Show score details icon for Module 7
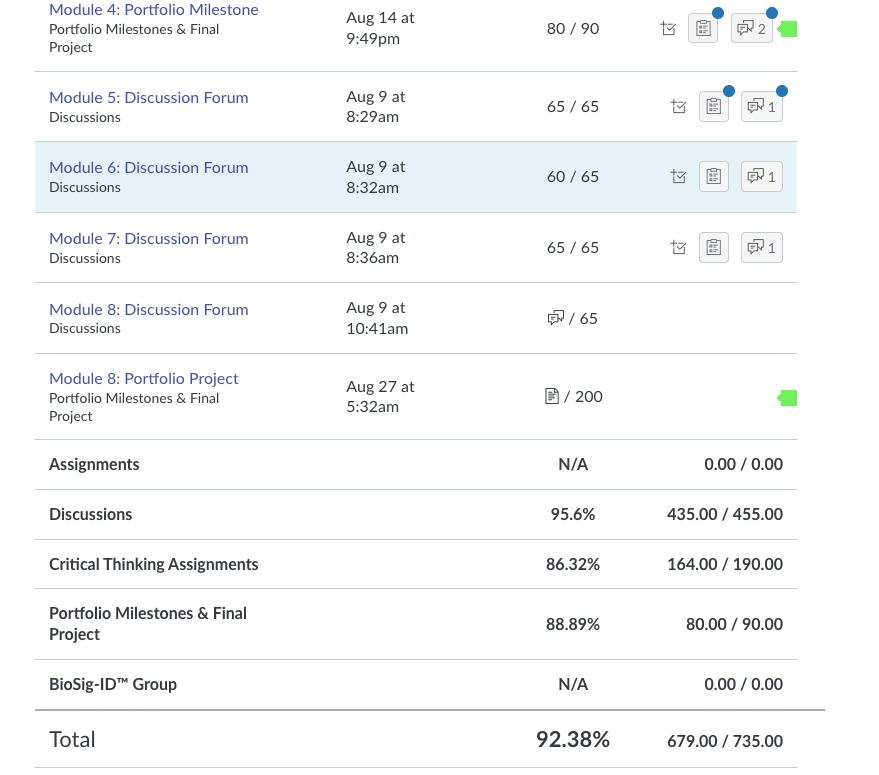Screen dimensions: 879x775 [679, 247]
